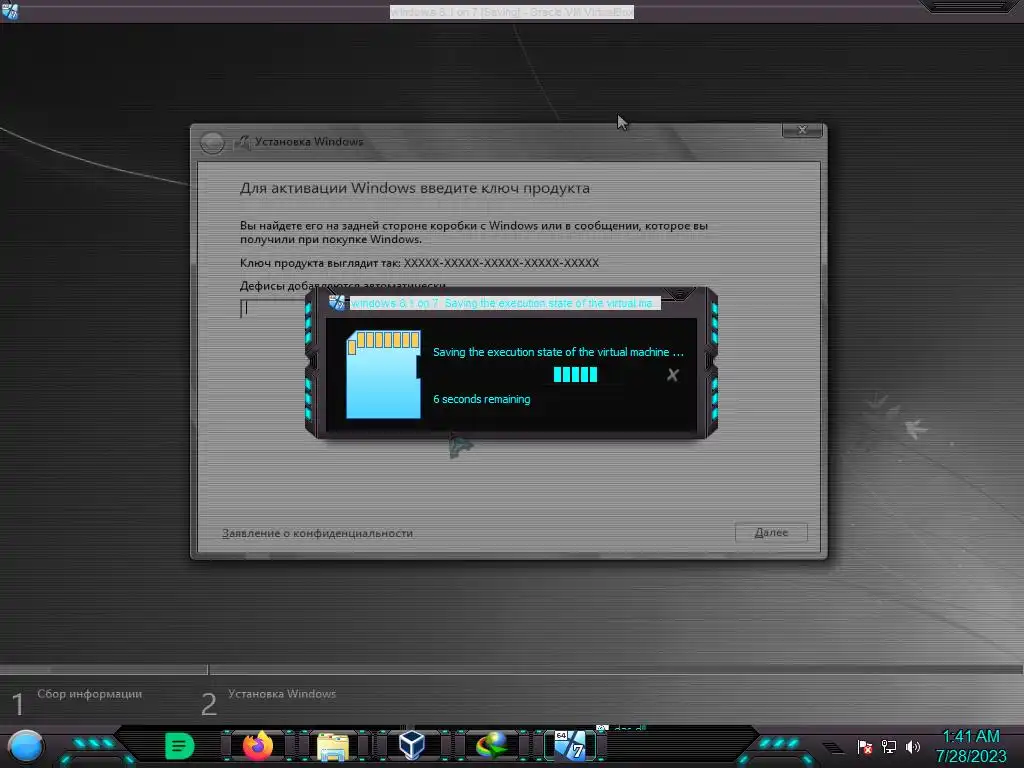
Task: Click the saving progress bar
Action: click(x=575, y=374)
